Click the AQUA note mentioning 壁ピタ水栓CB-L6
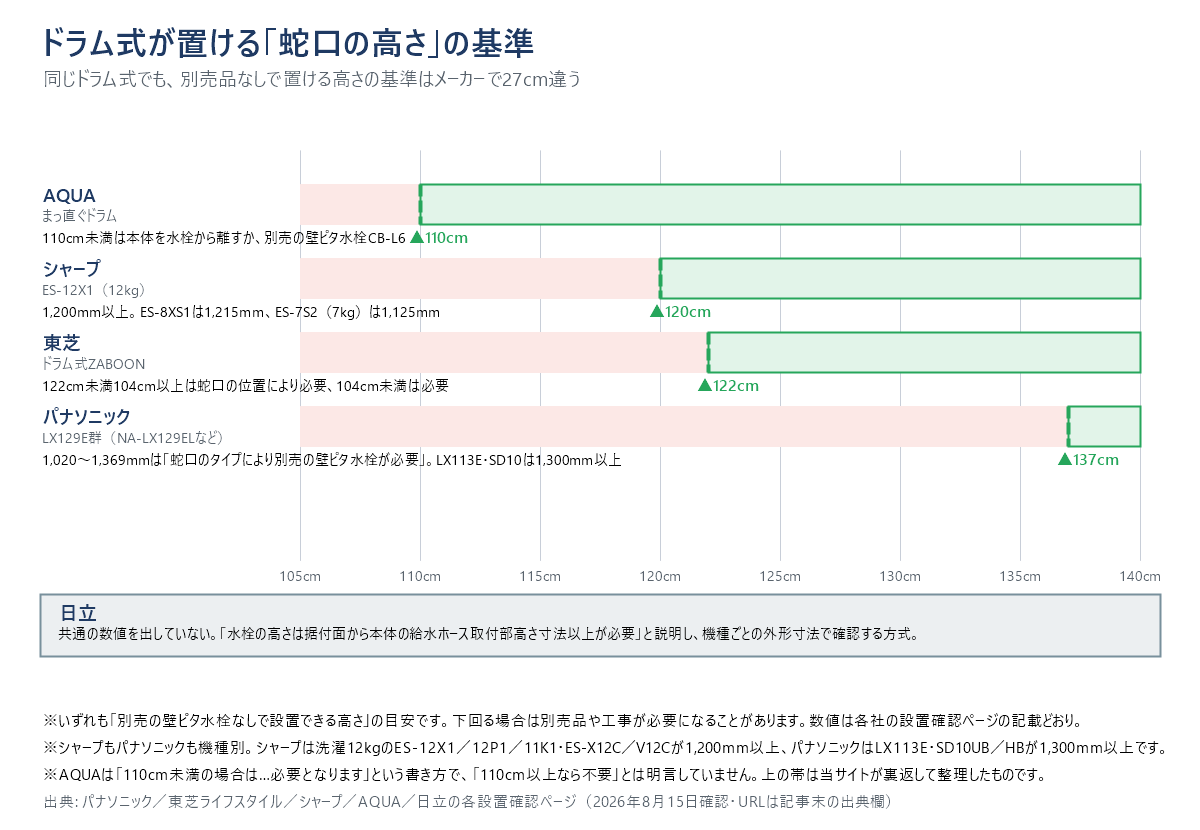The height and width of the screenshot is (830, 1200). (224, 238)
